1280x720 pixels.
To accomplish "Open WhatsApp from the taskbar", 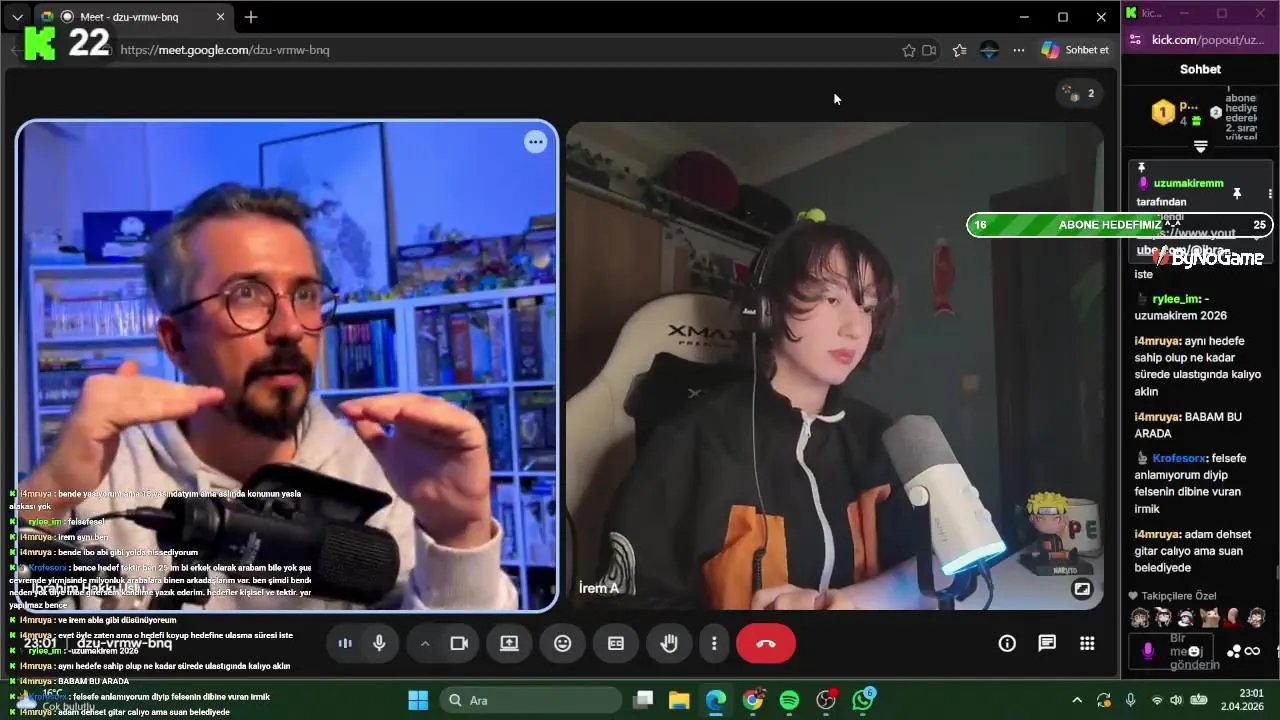I will (x=863, y=700).
